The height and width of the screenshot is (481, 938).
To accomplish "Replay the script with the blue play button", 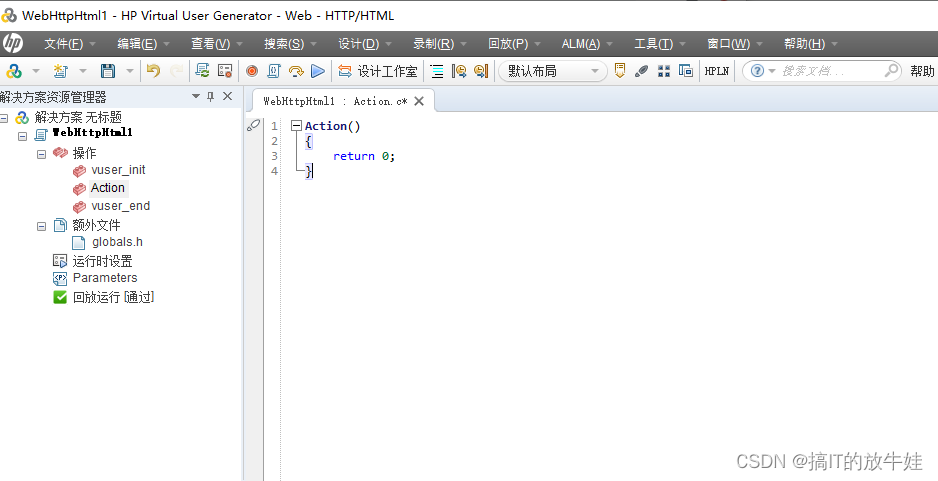I will [318, 71].
